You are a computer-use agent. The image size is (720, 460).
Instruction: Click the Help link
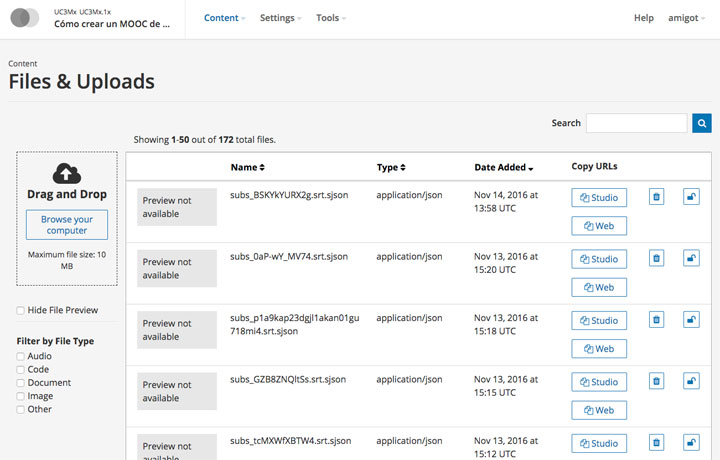644,18
